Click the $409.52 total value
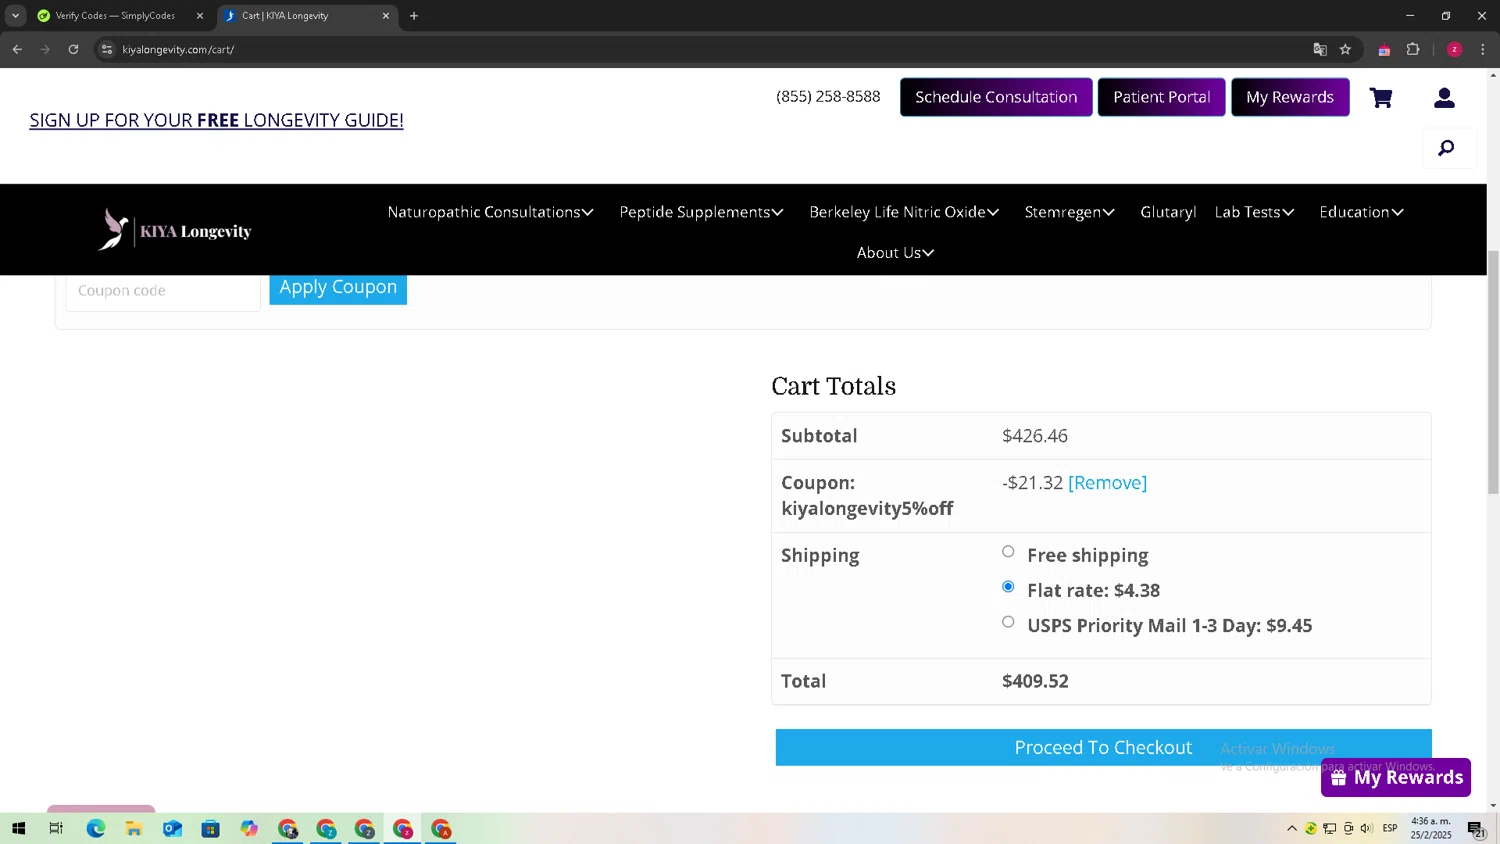Viewport: 1500px width, 844px height. 1035,681
